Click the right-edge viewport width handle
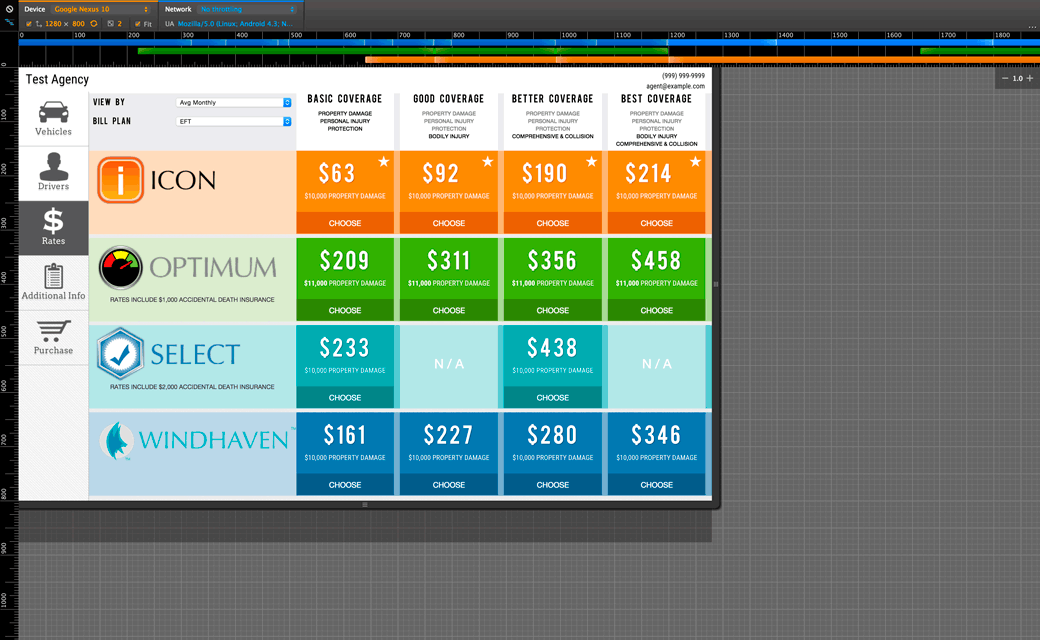 (x=716, y=284)
